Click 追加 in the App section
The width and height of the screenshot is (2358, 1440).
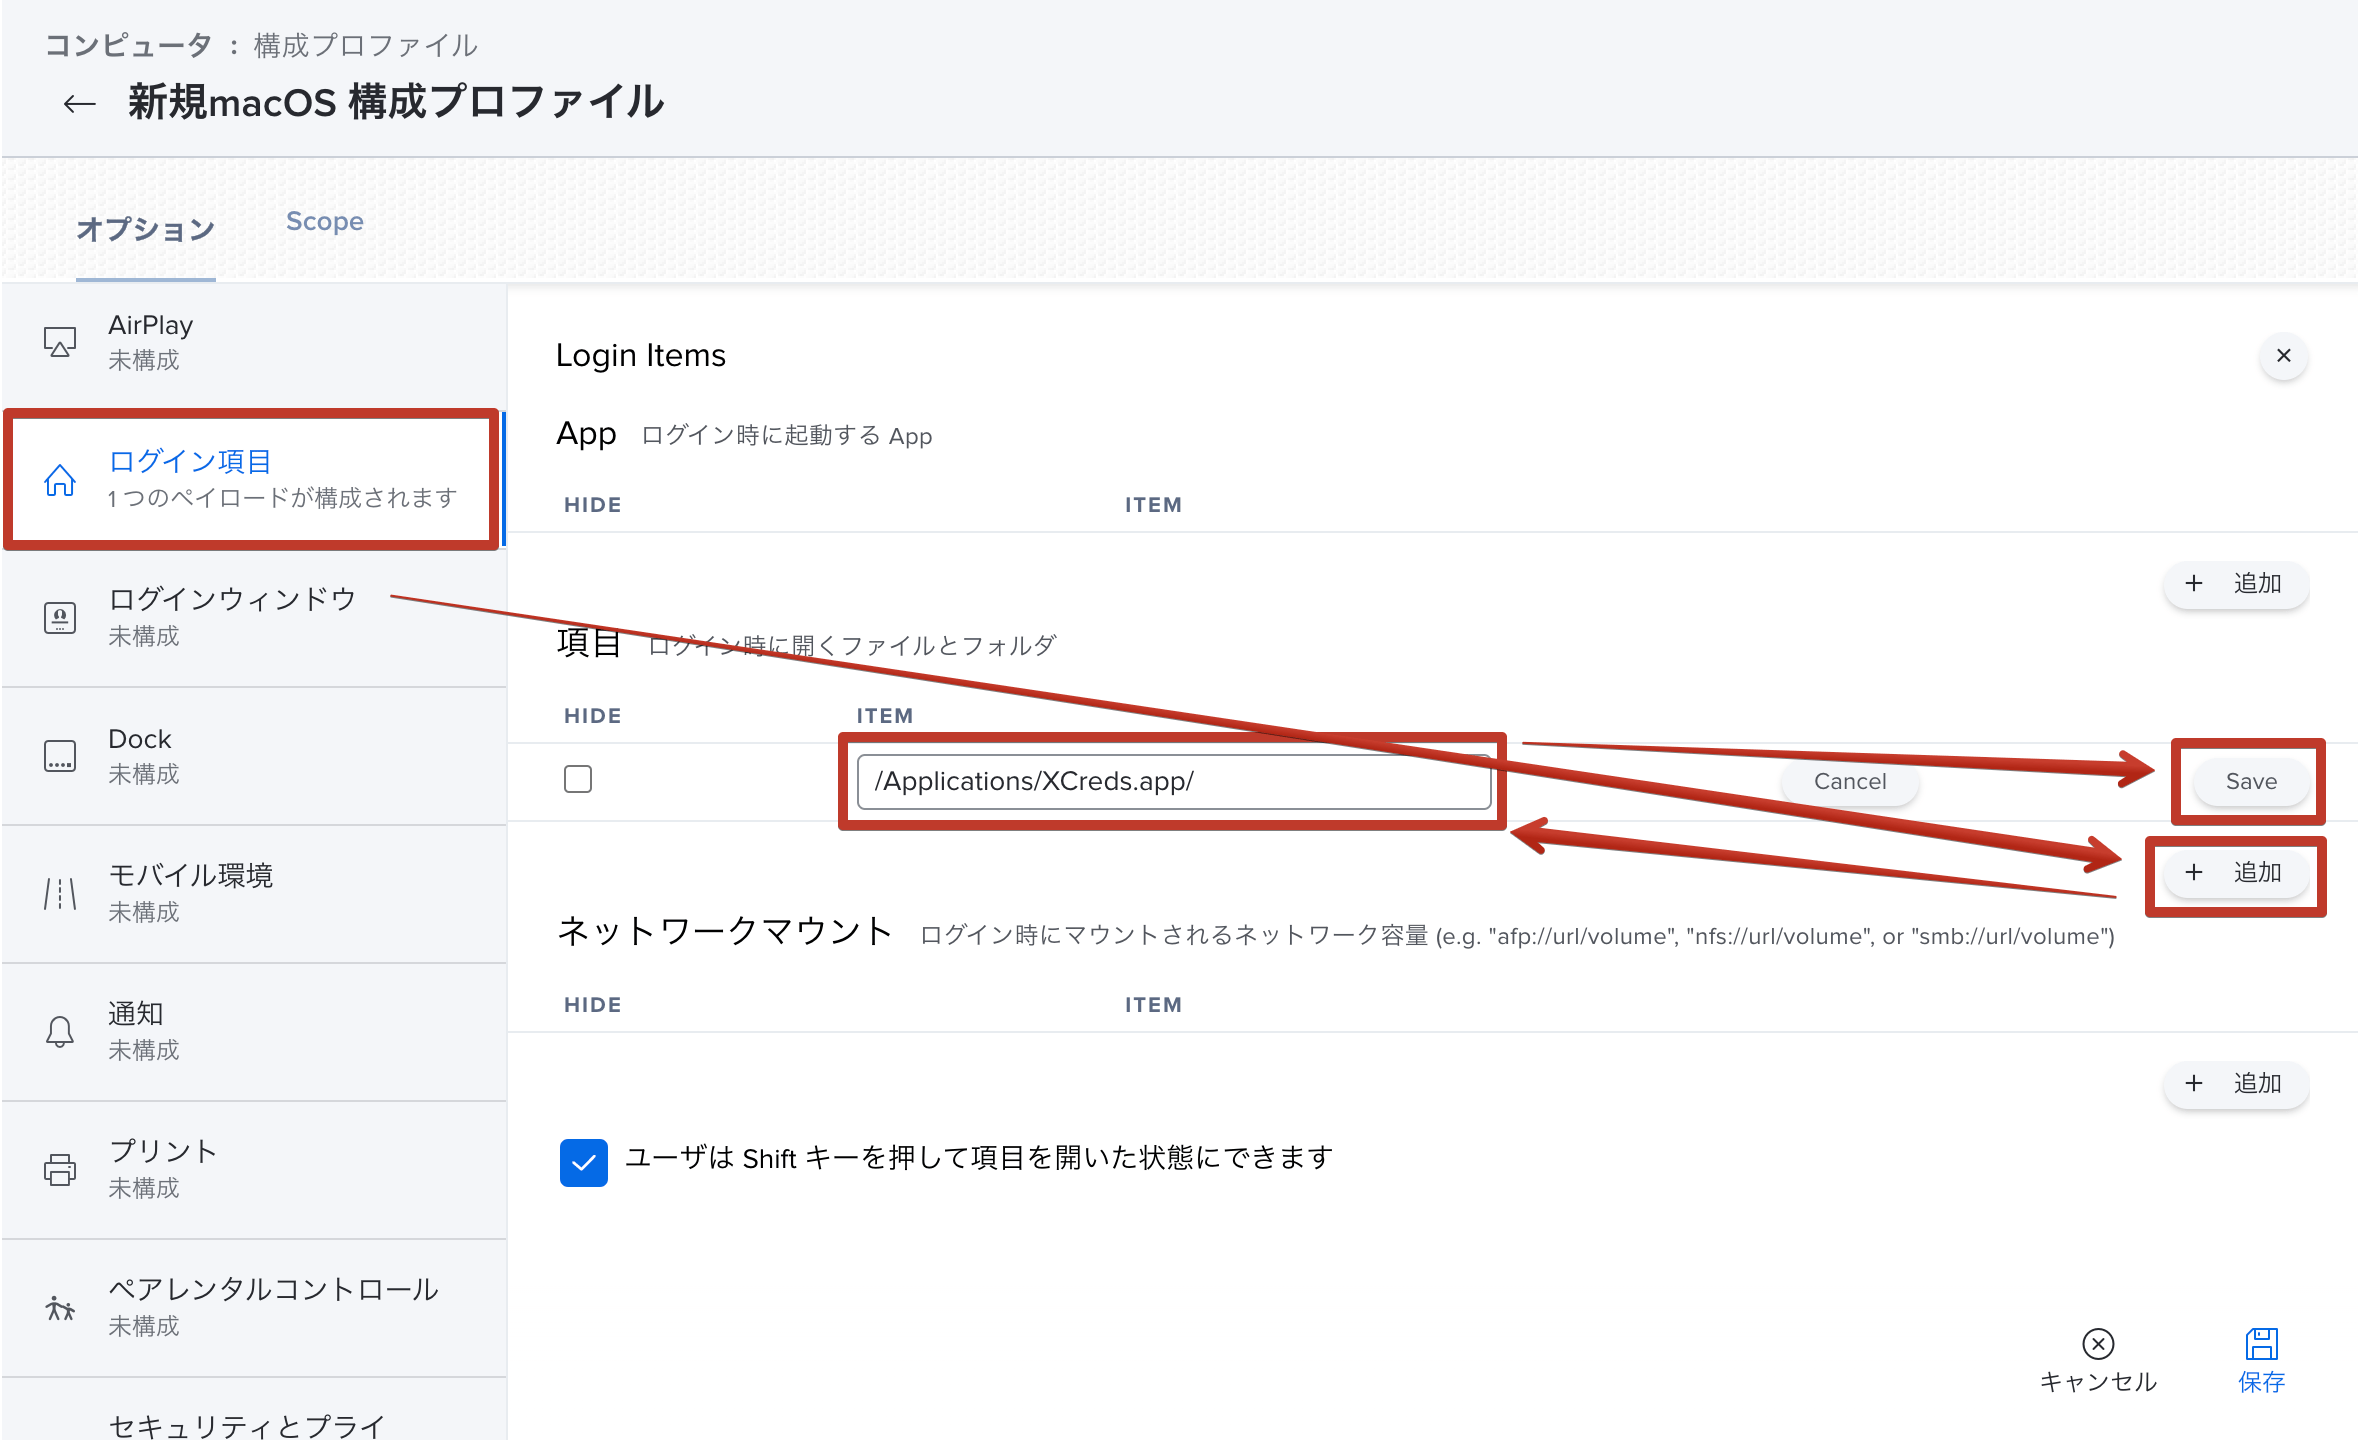[2236, 584]
